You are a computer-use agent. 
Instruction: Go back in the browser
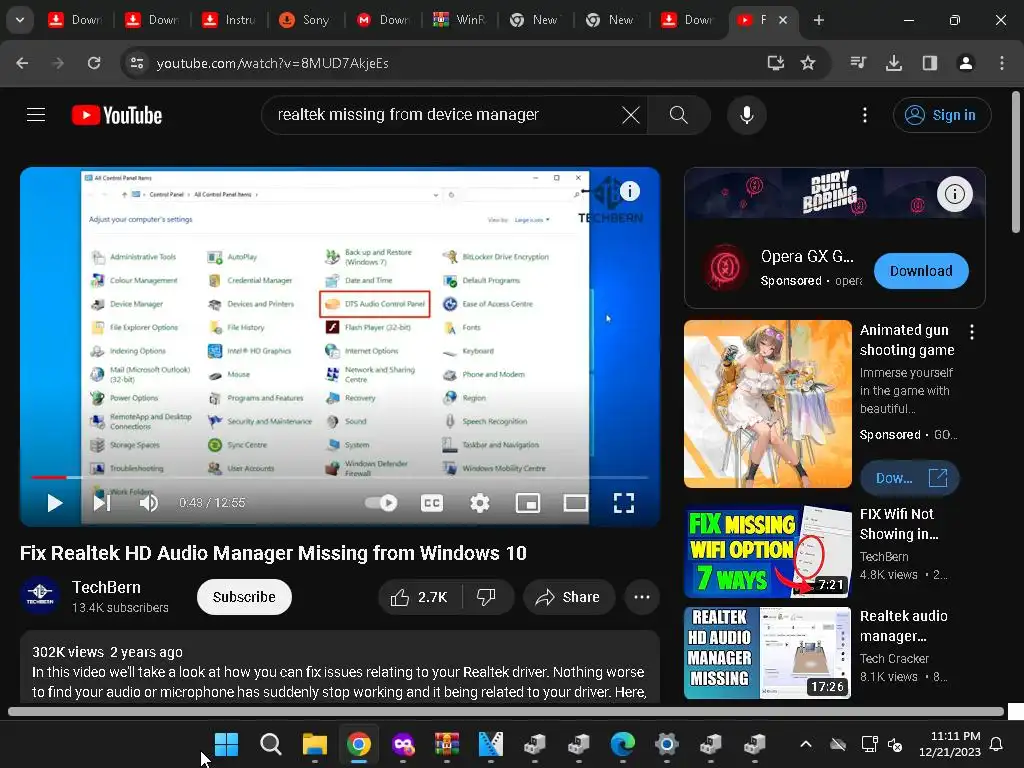point(22,63)
